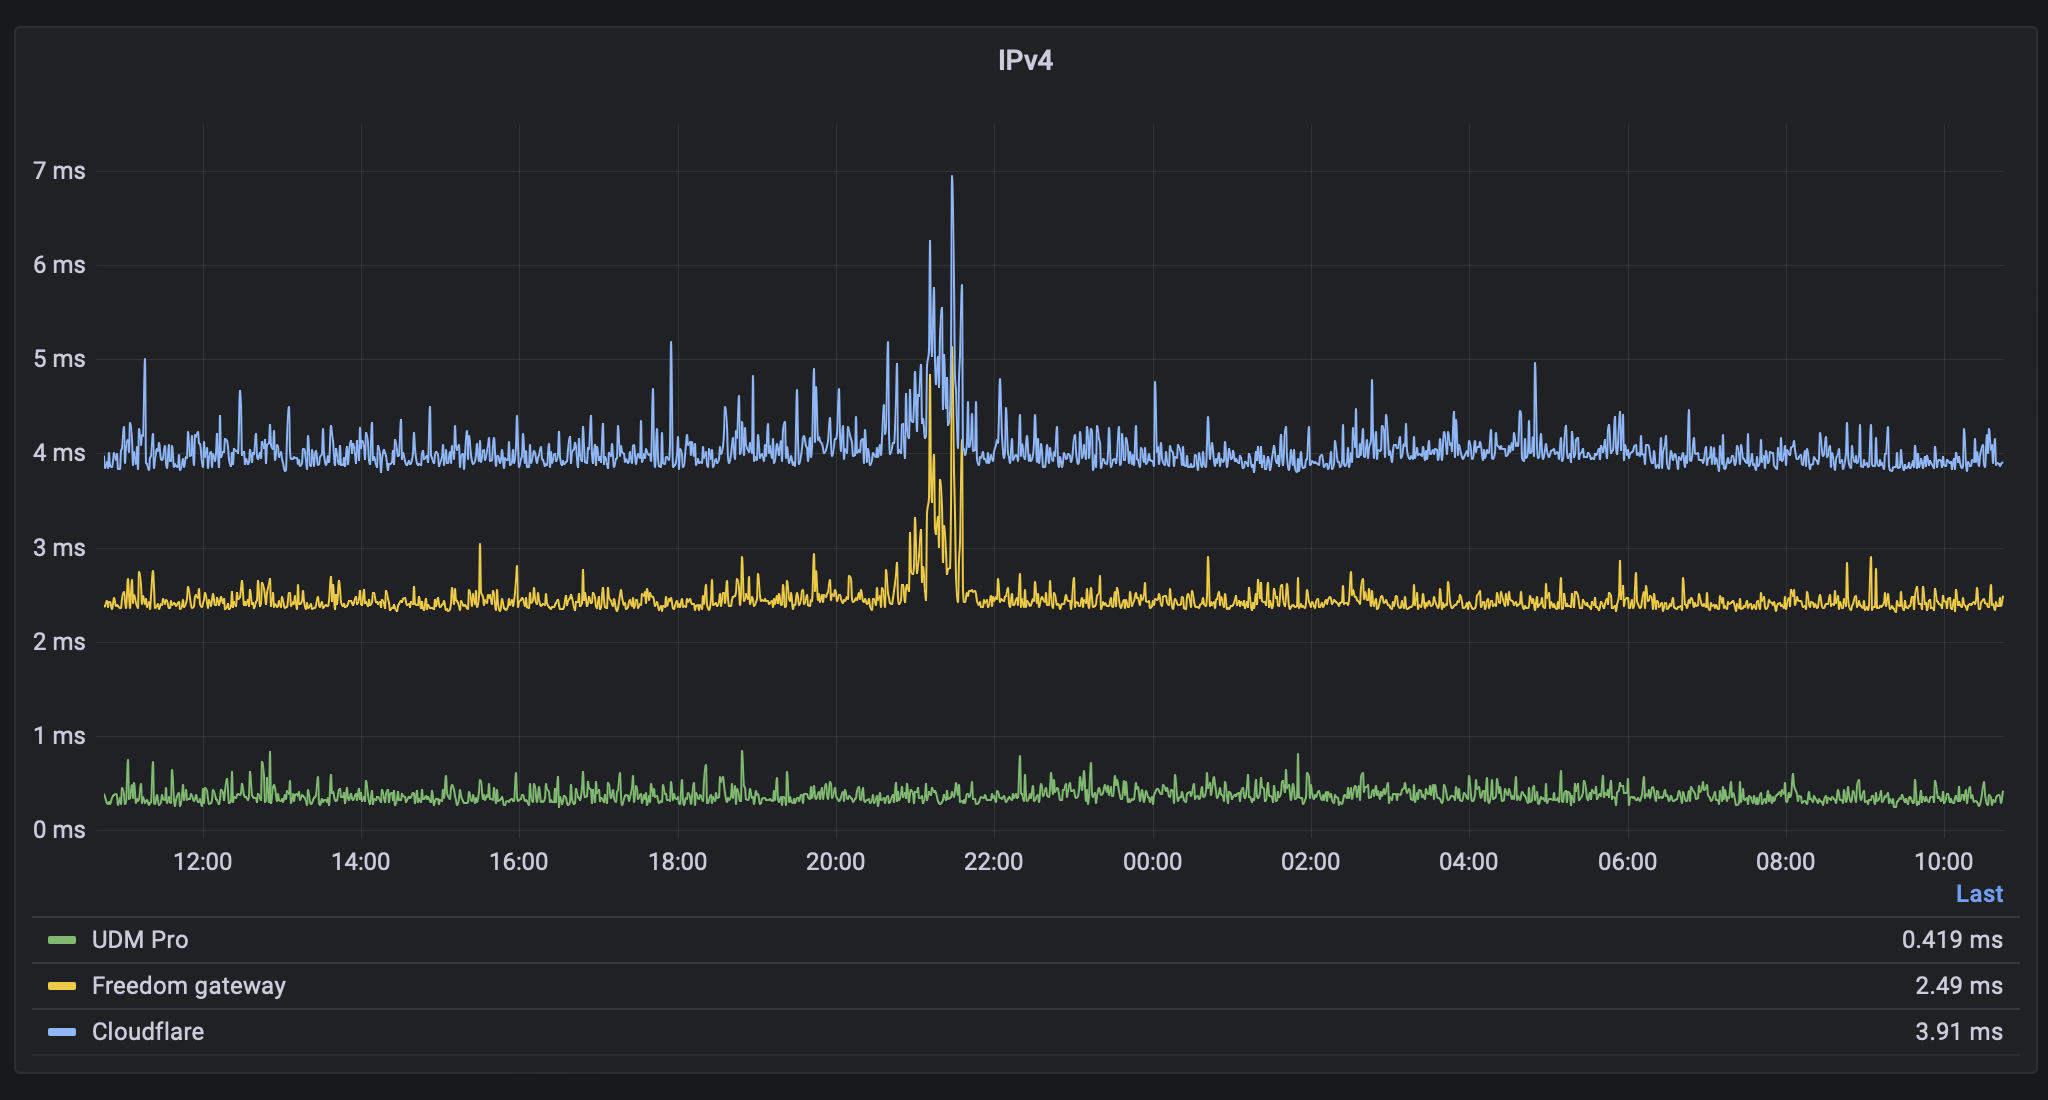The width and height of the screenshot is (2048, 1100).
Task: Open the yellow Freedom gateway color picker
Action: coord(62,986)
